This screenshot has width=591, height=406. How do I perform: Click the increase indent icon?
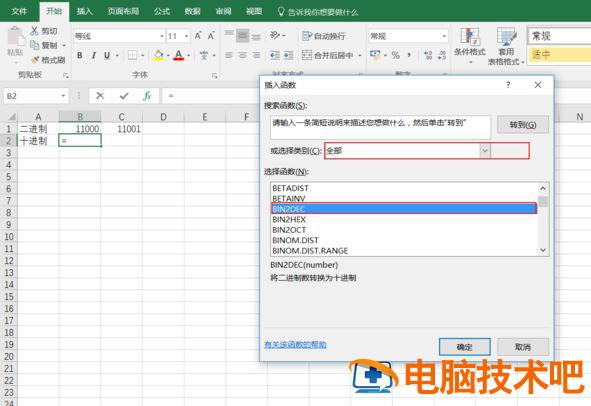(289, 55)
